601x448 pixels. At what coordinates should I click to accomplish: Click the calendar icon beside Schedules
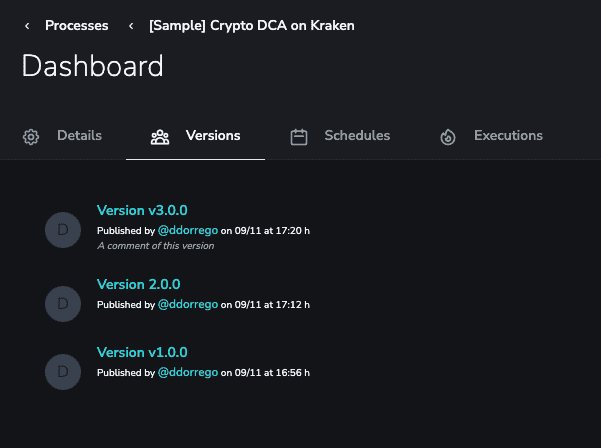299,137
